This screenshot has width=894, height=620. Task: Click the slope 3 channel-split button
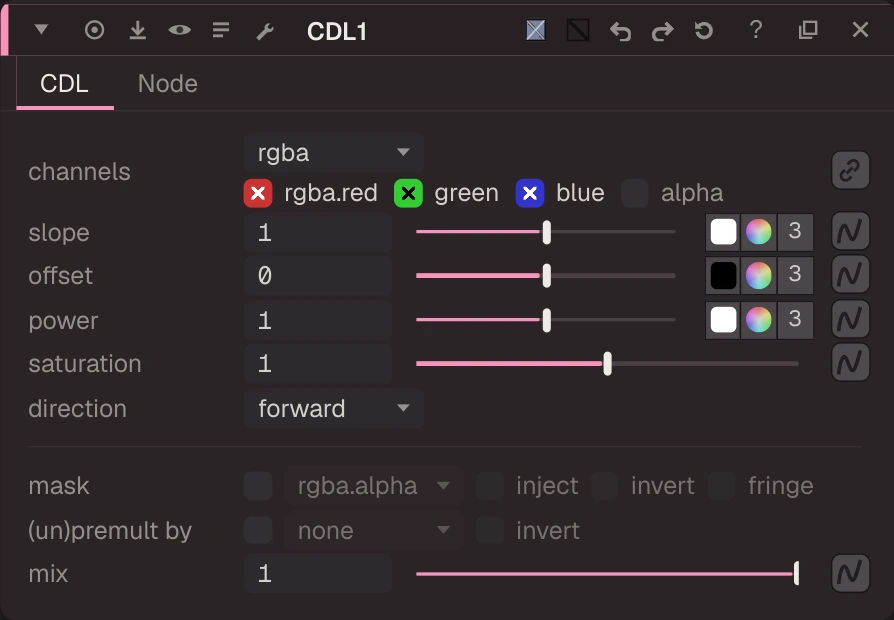(795, 232)
